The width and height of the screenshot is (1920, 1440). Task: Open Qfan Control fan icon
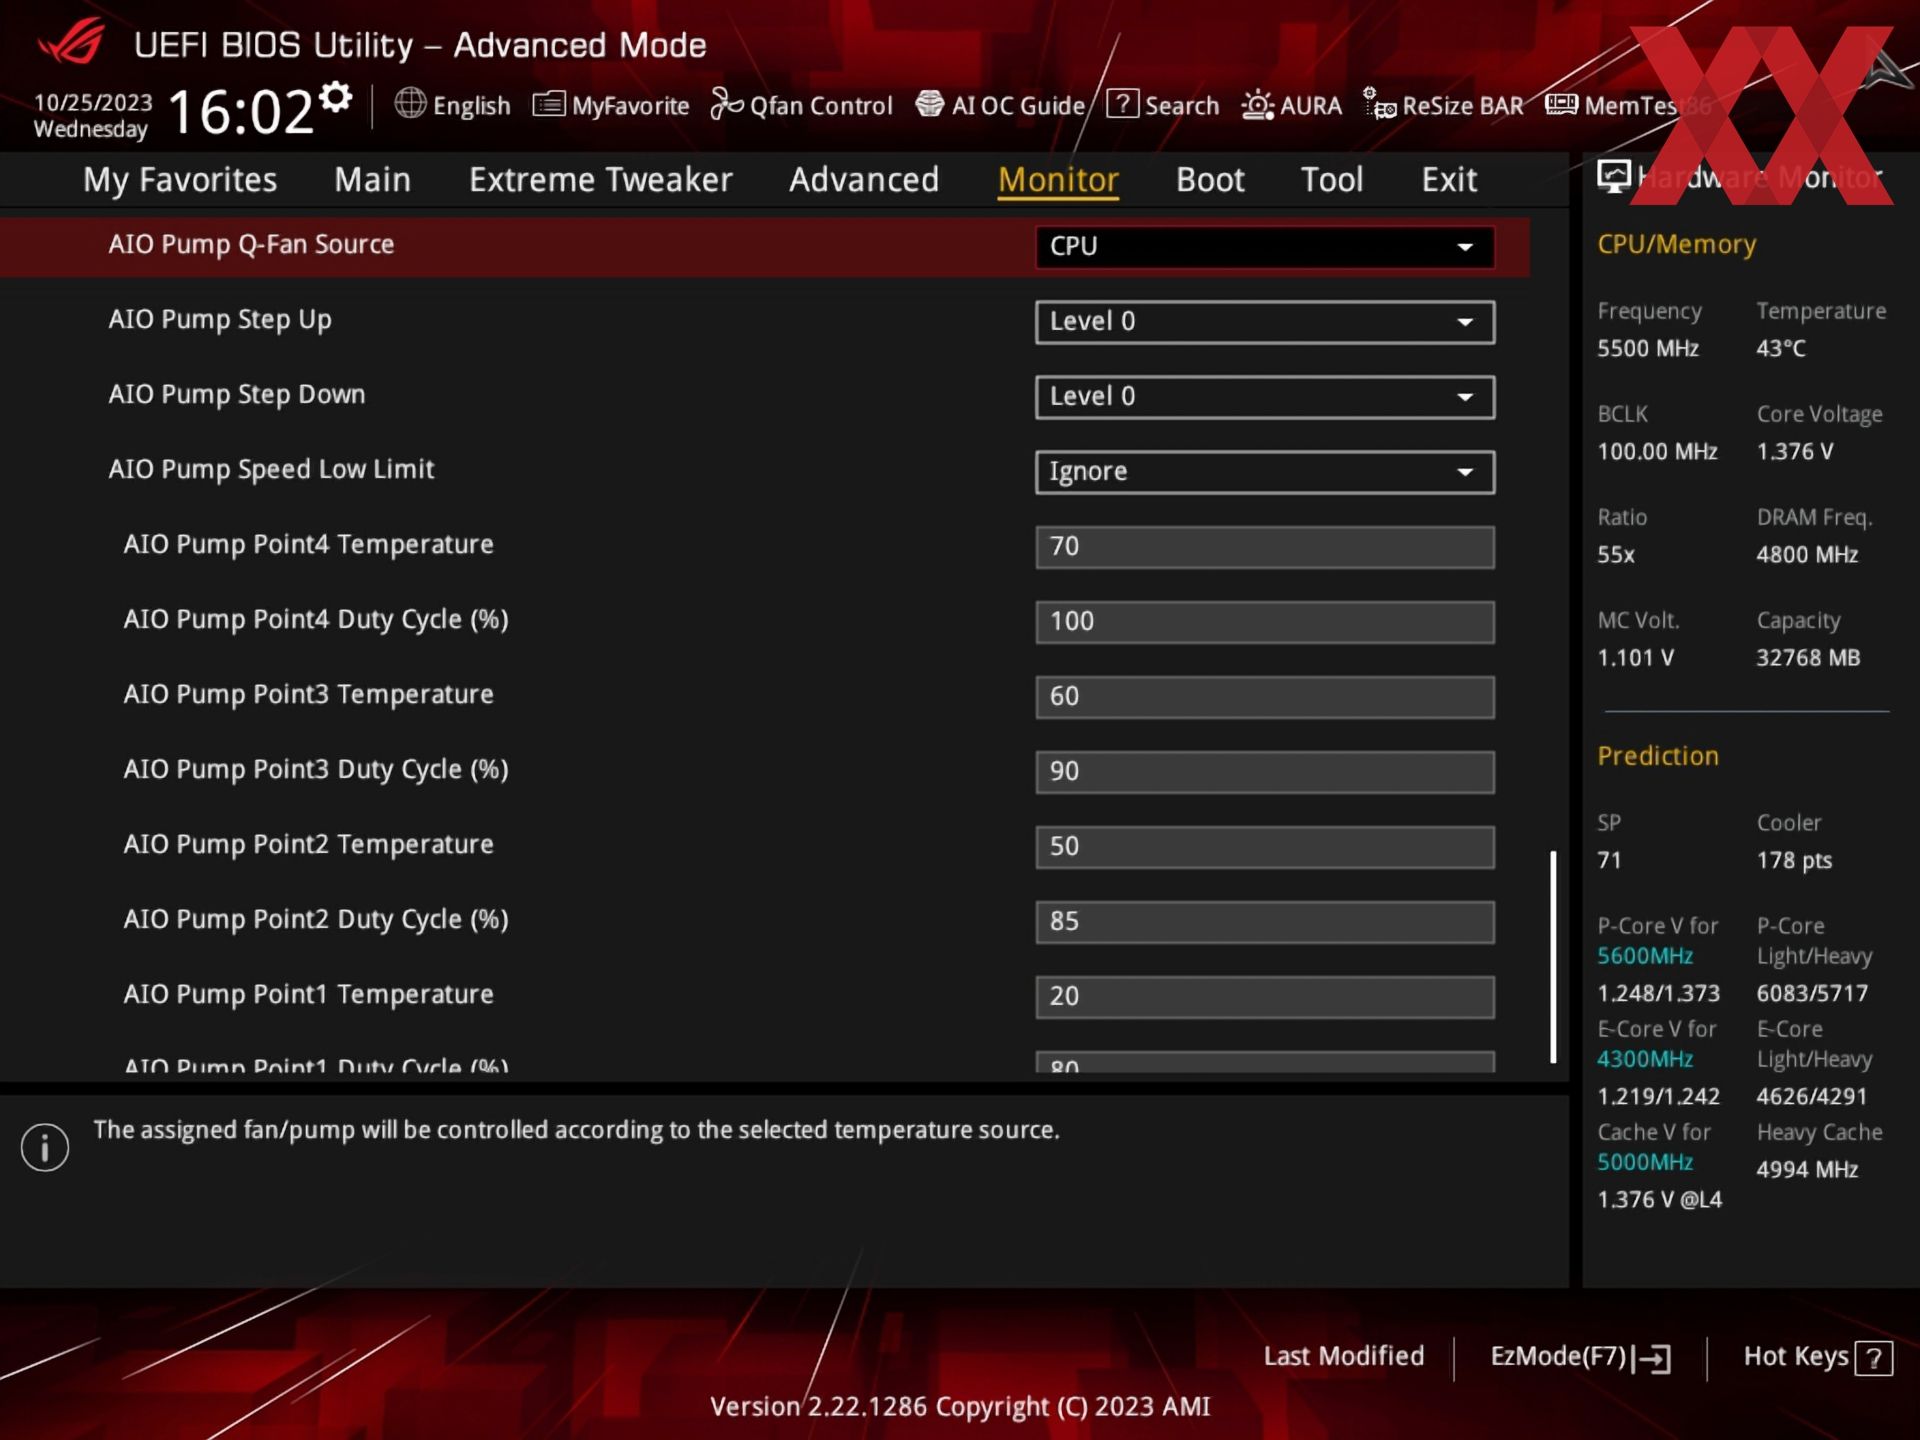pos(727,104)
